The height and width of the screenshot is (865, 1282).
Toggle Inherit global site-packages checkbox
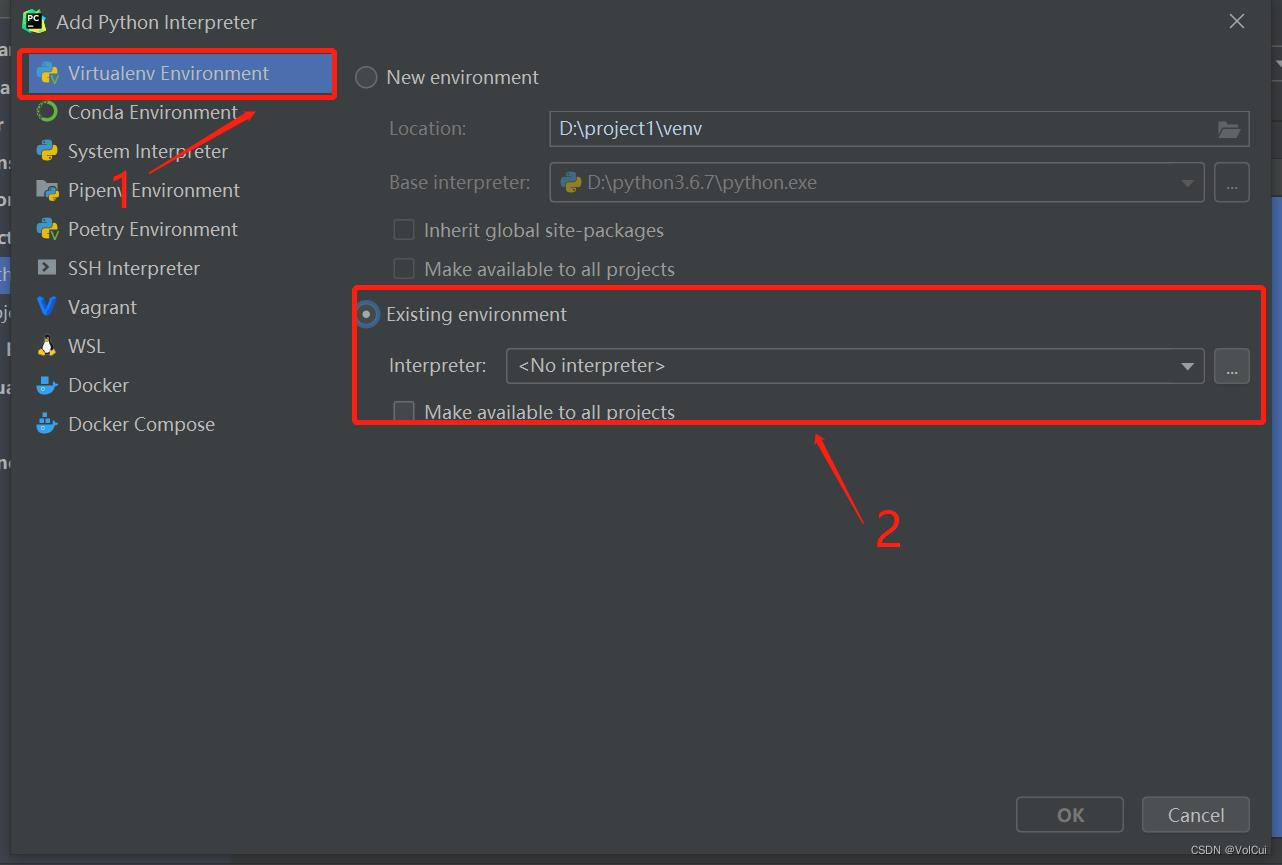pos(404,230)
